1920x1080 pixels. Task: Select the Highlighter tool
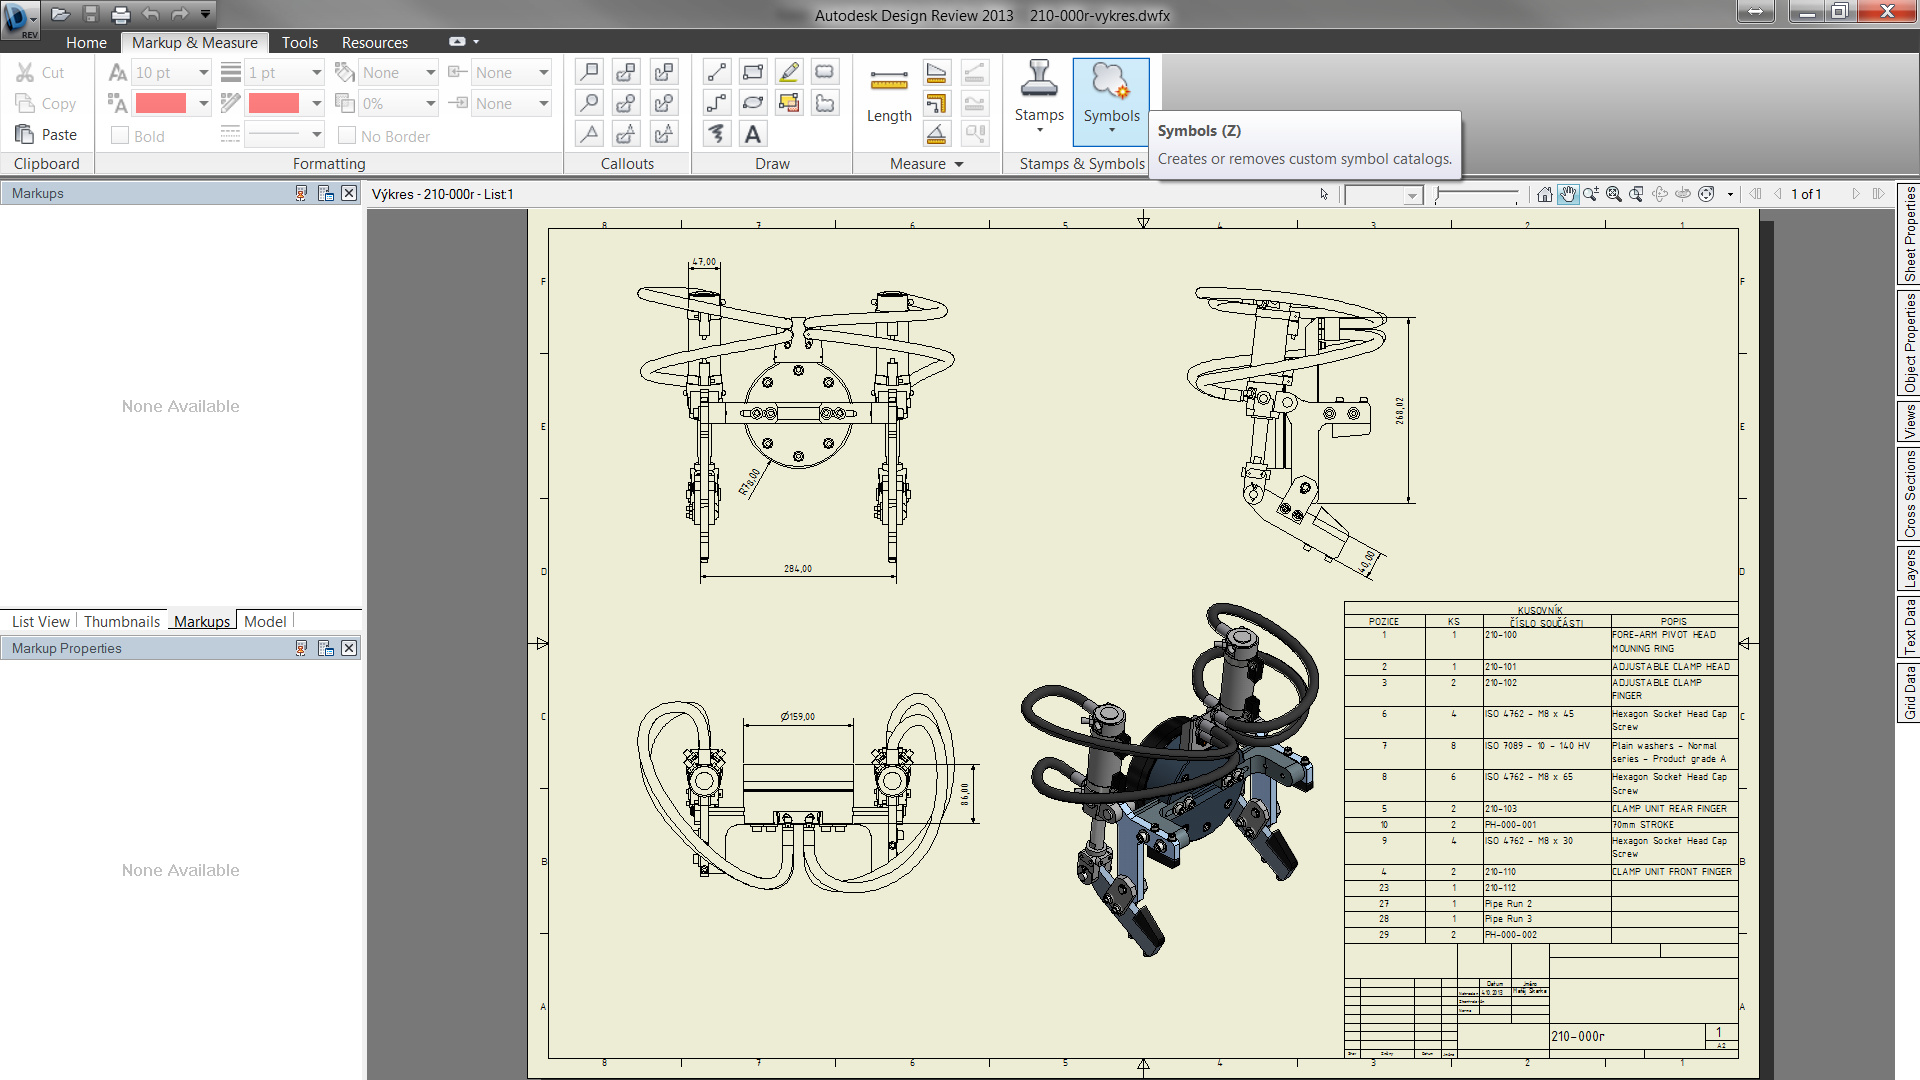pos(789,72)
